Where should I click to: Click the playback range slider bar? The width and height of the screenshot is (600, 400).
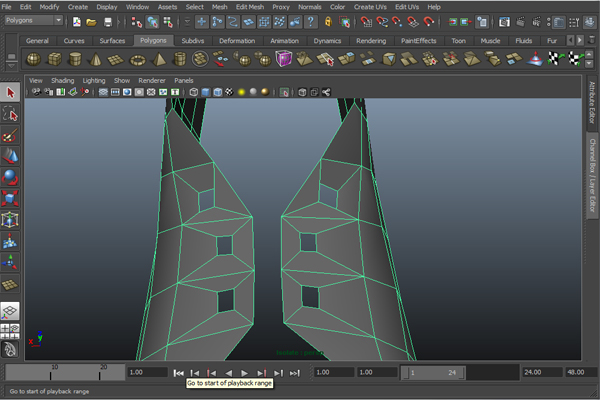pos(434,372)
